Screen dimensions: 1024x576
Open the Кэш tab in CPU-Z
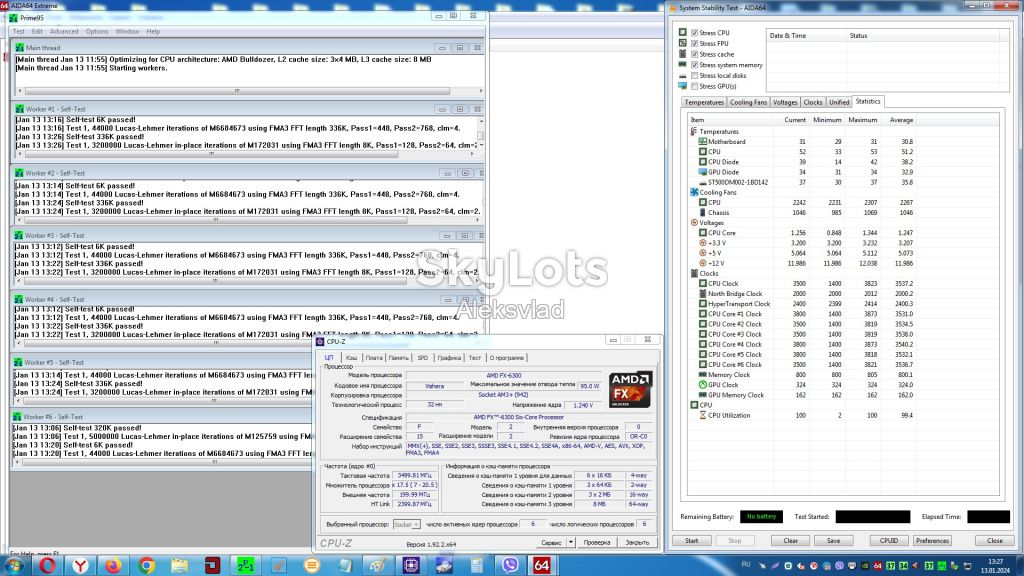(351, 358)
